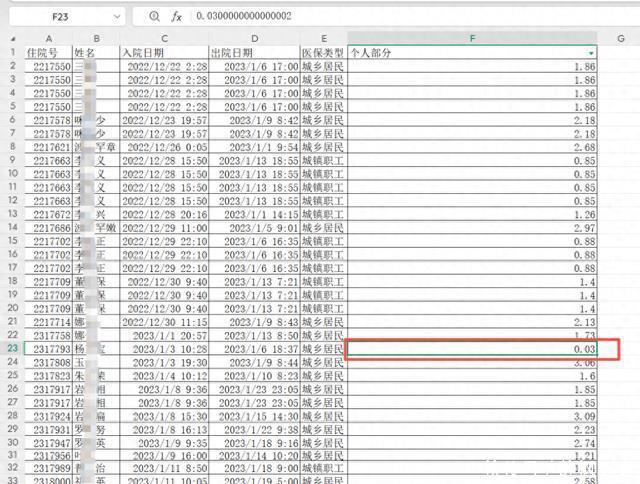Image resolution: width=640 pixels, height=484 pixels.
Task: Open the Name Box dropdown arrow
Action: pyautogui.click(x=117, y=17)
